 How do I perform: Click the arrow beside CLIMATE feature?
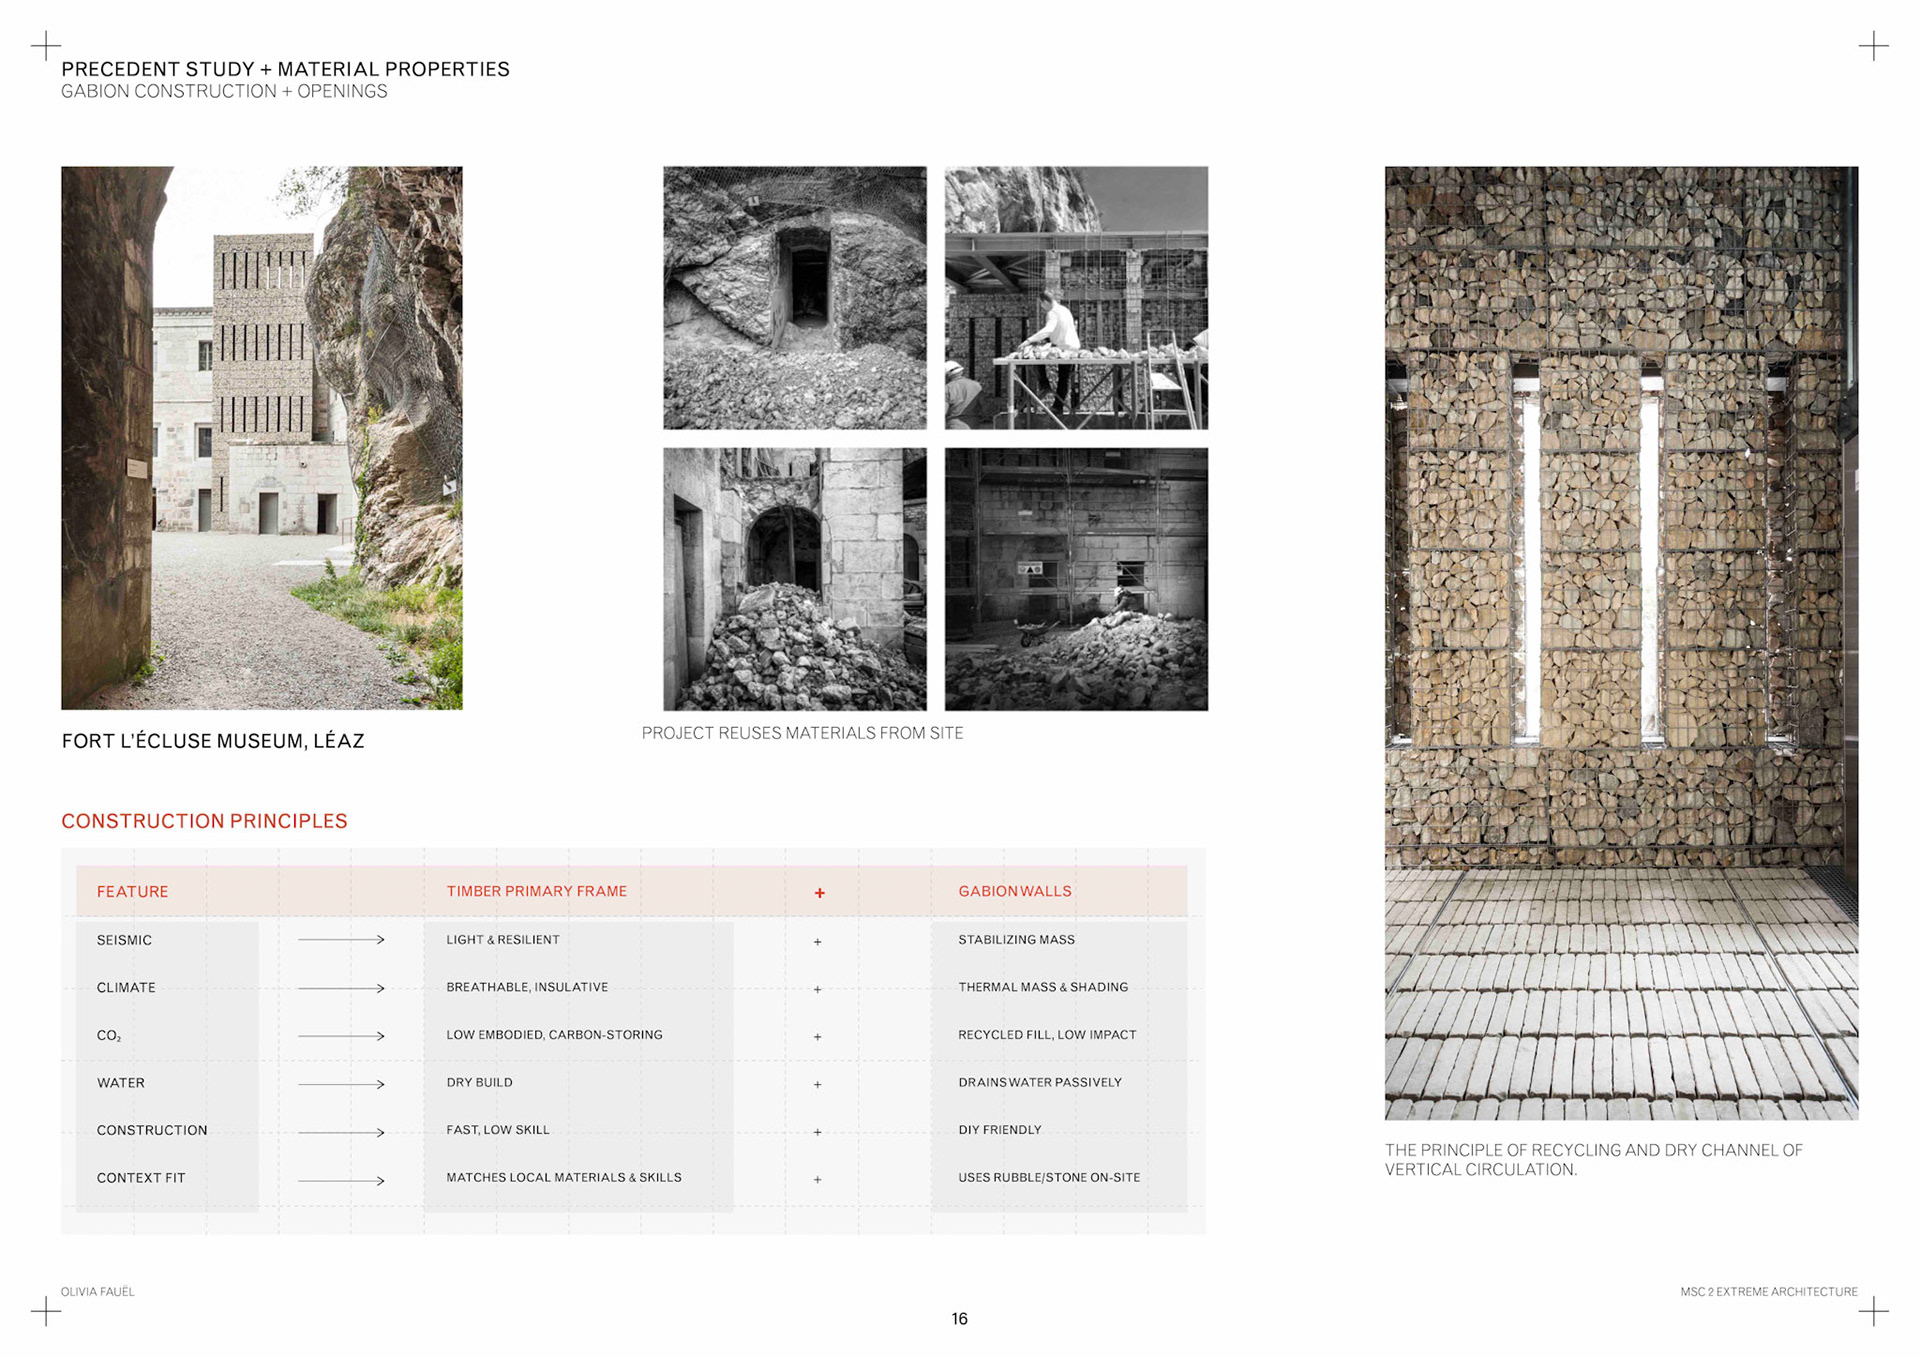tap(341, 988)
